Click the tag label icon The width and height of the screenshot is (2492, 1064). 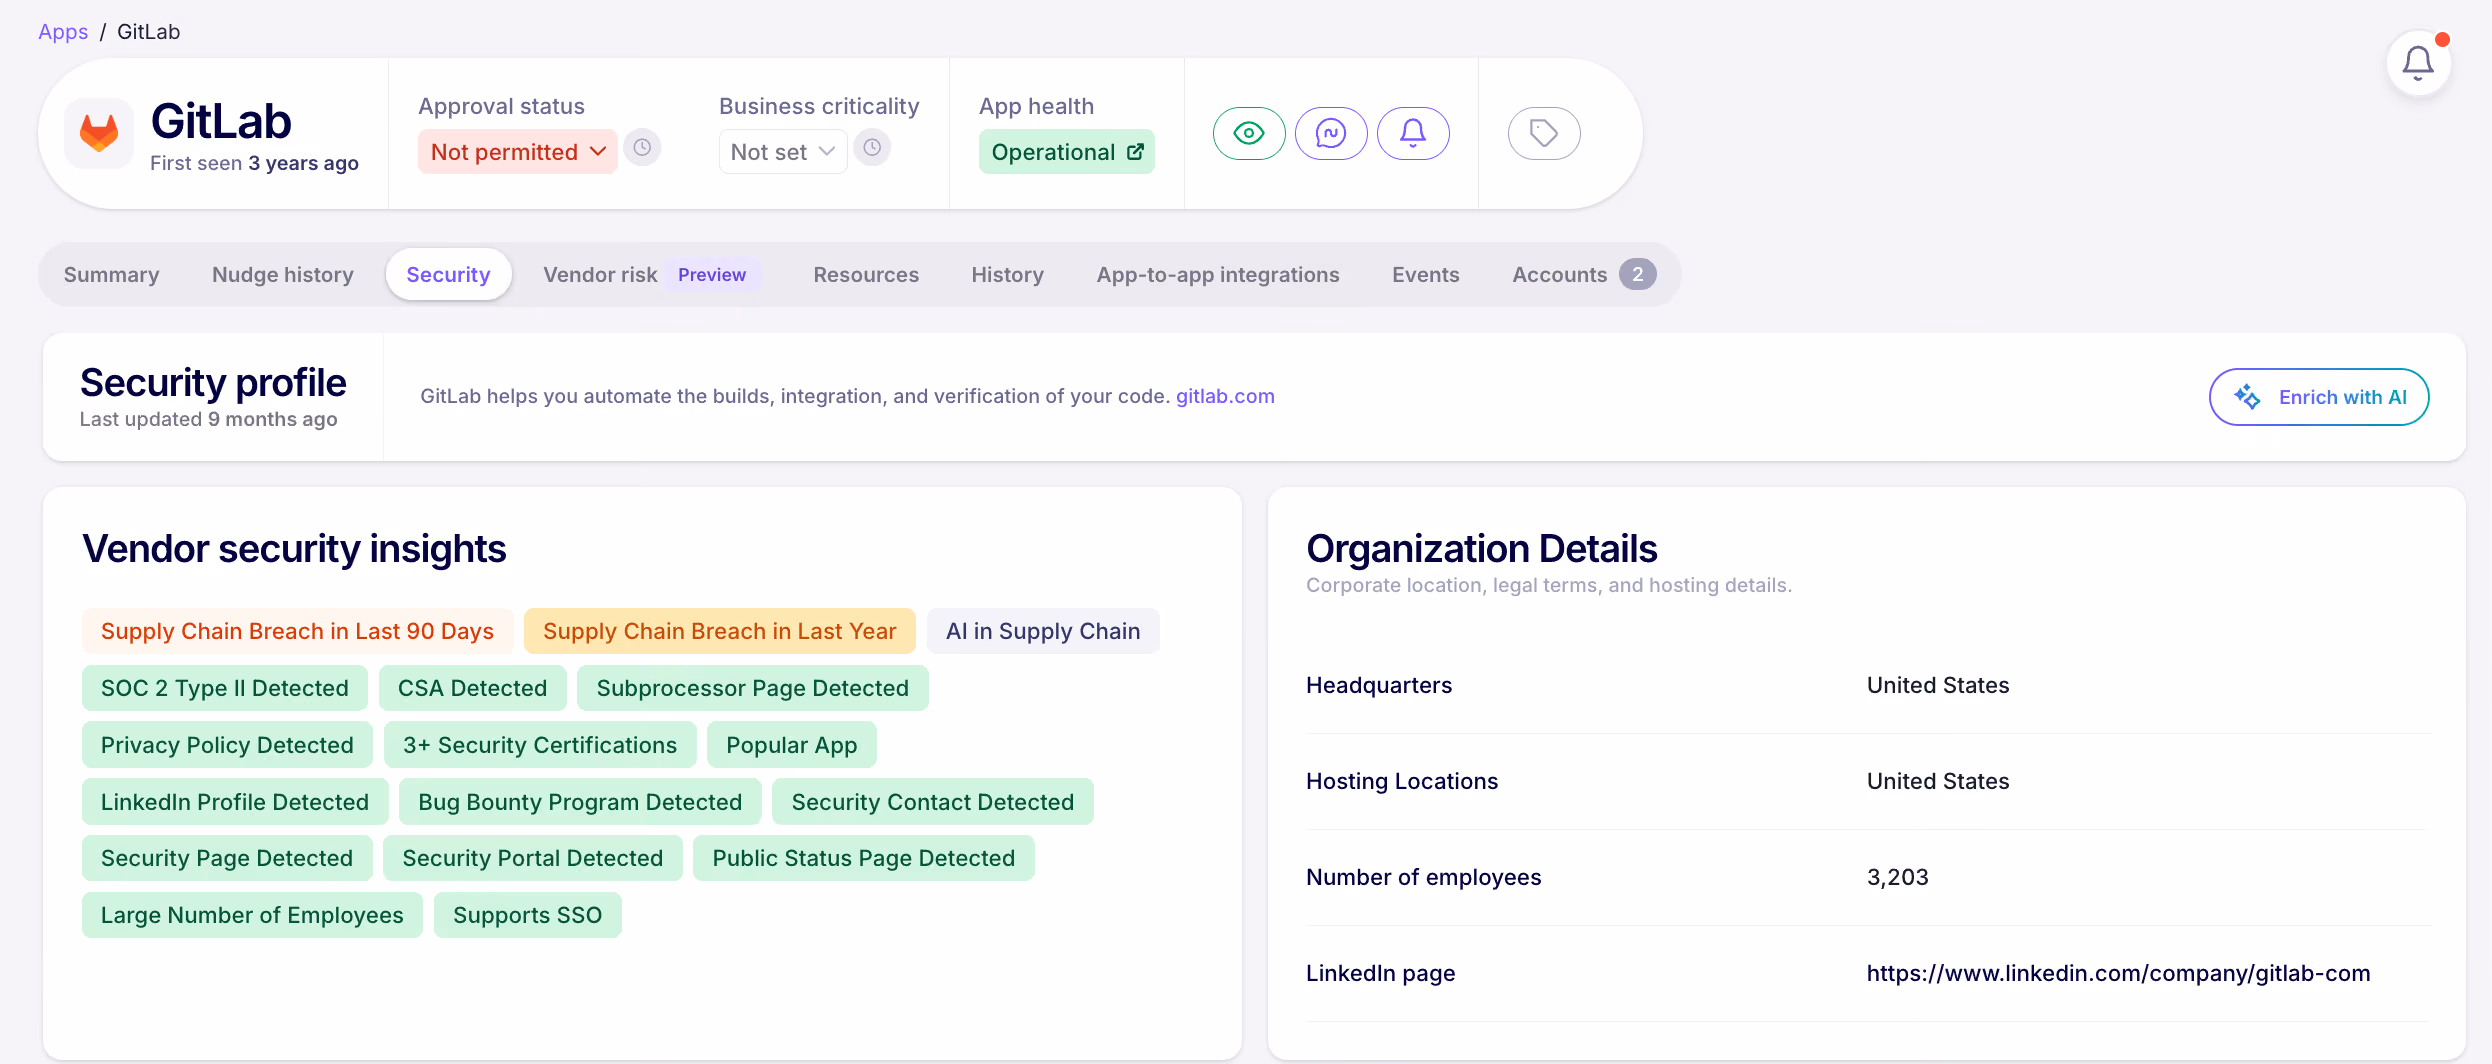point(1544,133)
